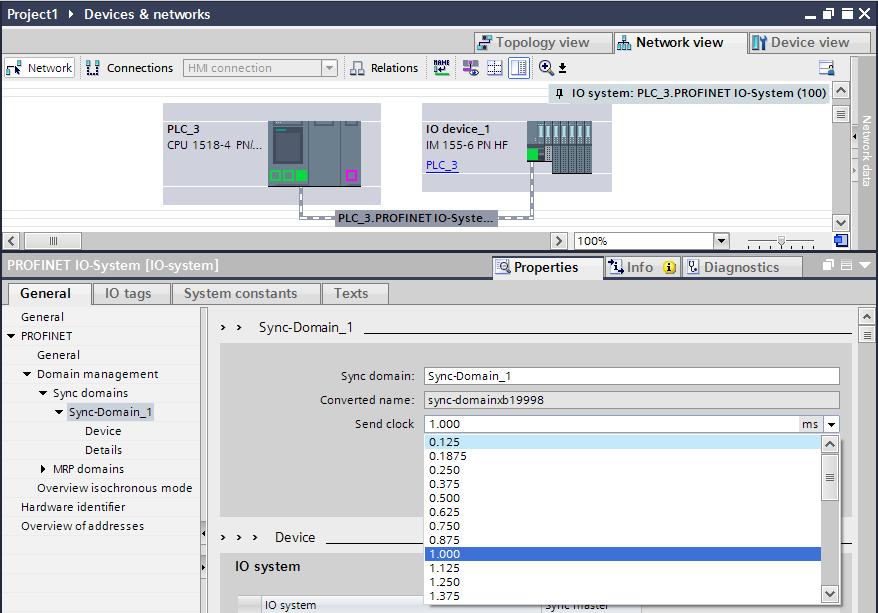Screen dimensions: 878x613
Task: Click the properties pane scroll up arrow
Action: (x=866, y=317)
